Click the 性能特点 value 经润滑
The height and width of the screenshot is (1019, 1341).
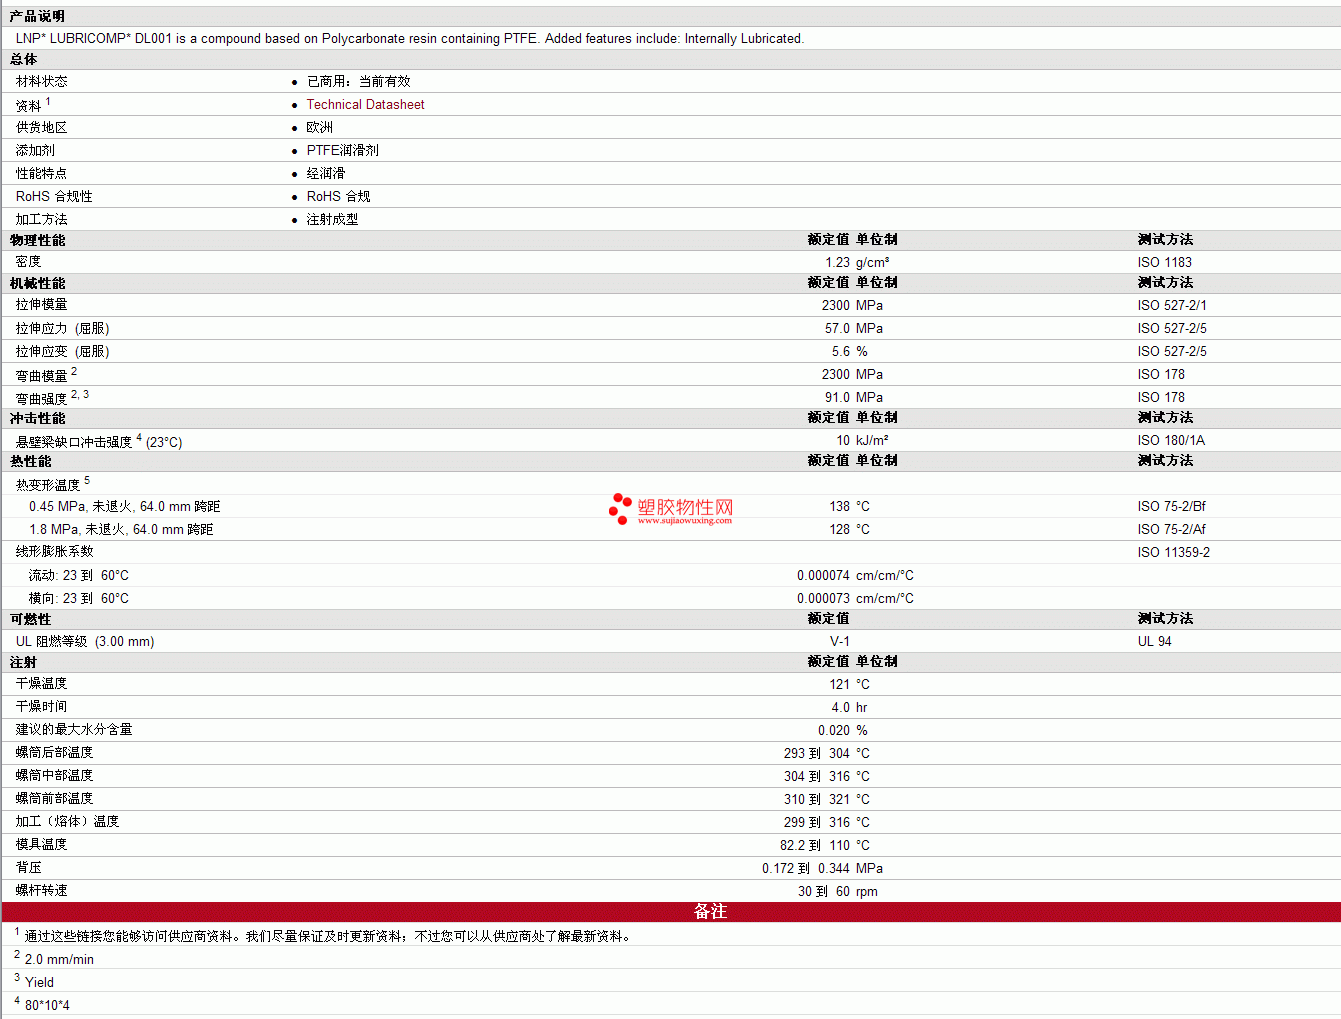pos(326,173)
